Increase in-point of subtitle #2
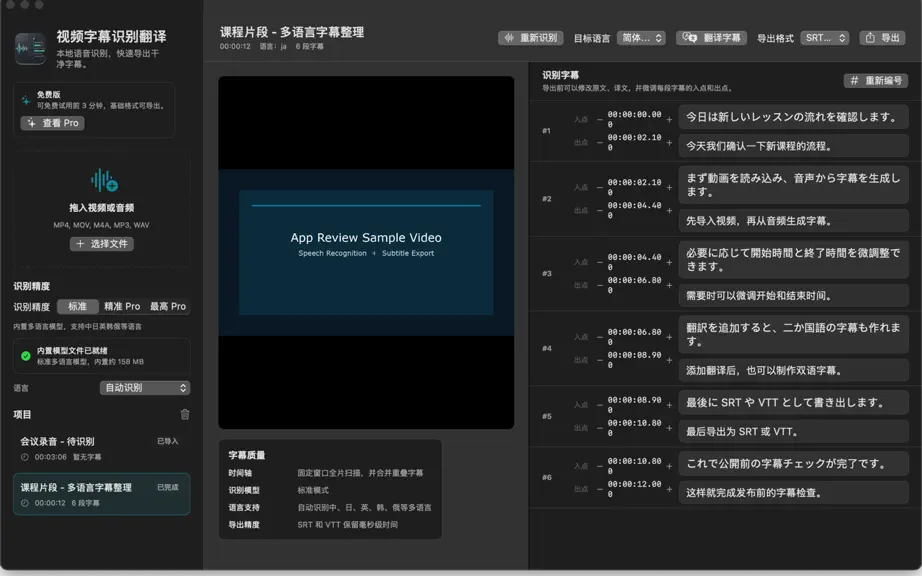Screen dimensions: 922x576 (x=669, y=187)
